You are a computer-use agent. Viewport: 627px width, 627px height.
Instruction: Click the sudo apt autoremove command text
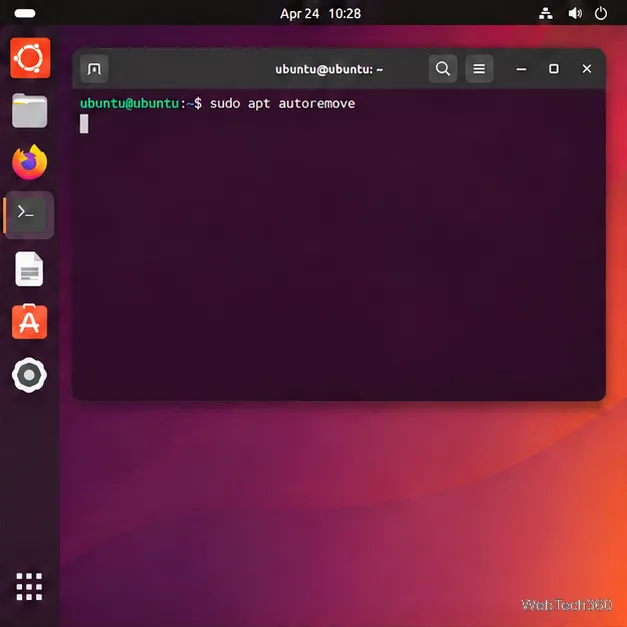(282, 104)
